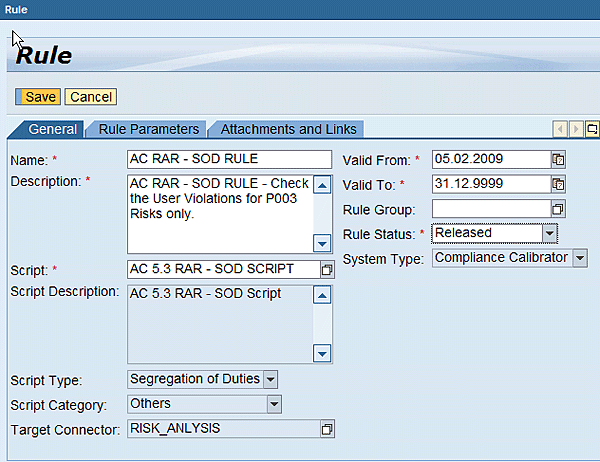600x462 pixels.
Task: Click the Save button
Action: click(x=38, y=96)
